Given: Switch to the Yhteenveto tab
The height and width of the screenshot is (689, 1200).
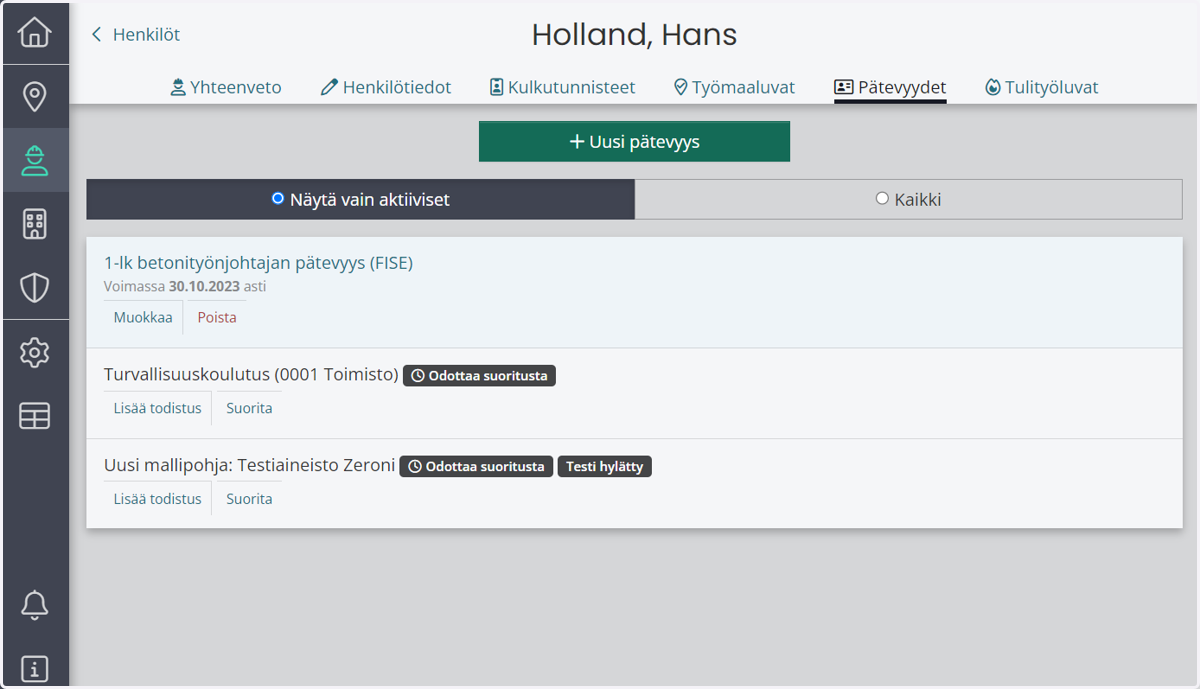Looking at the screenshot, I should coord(225,87).
